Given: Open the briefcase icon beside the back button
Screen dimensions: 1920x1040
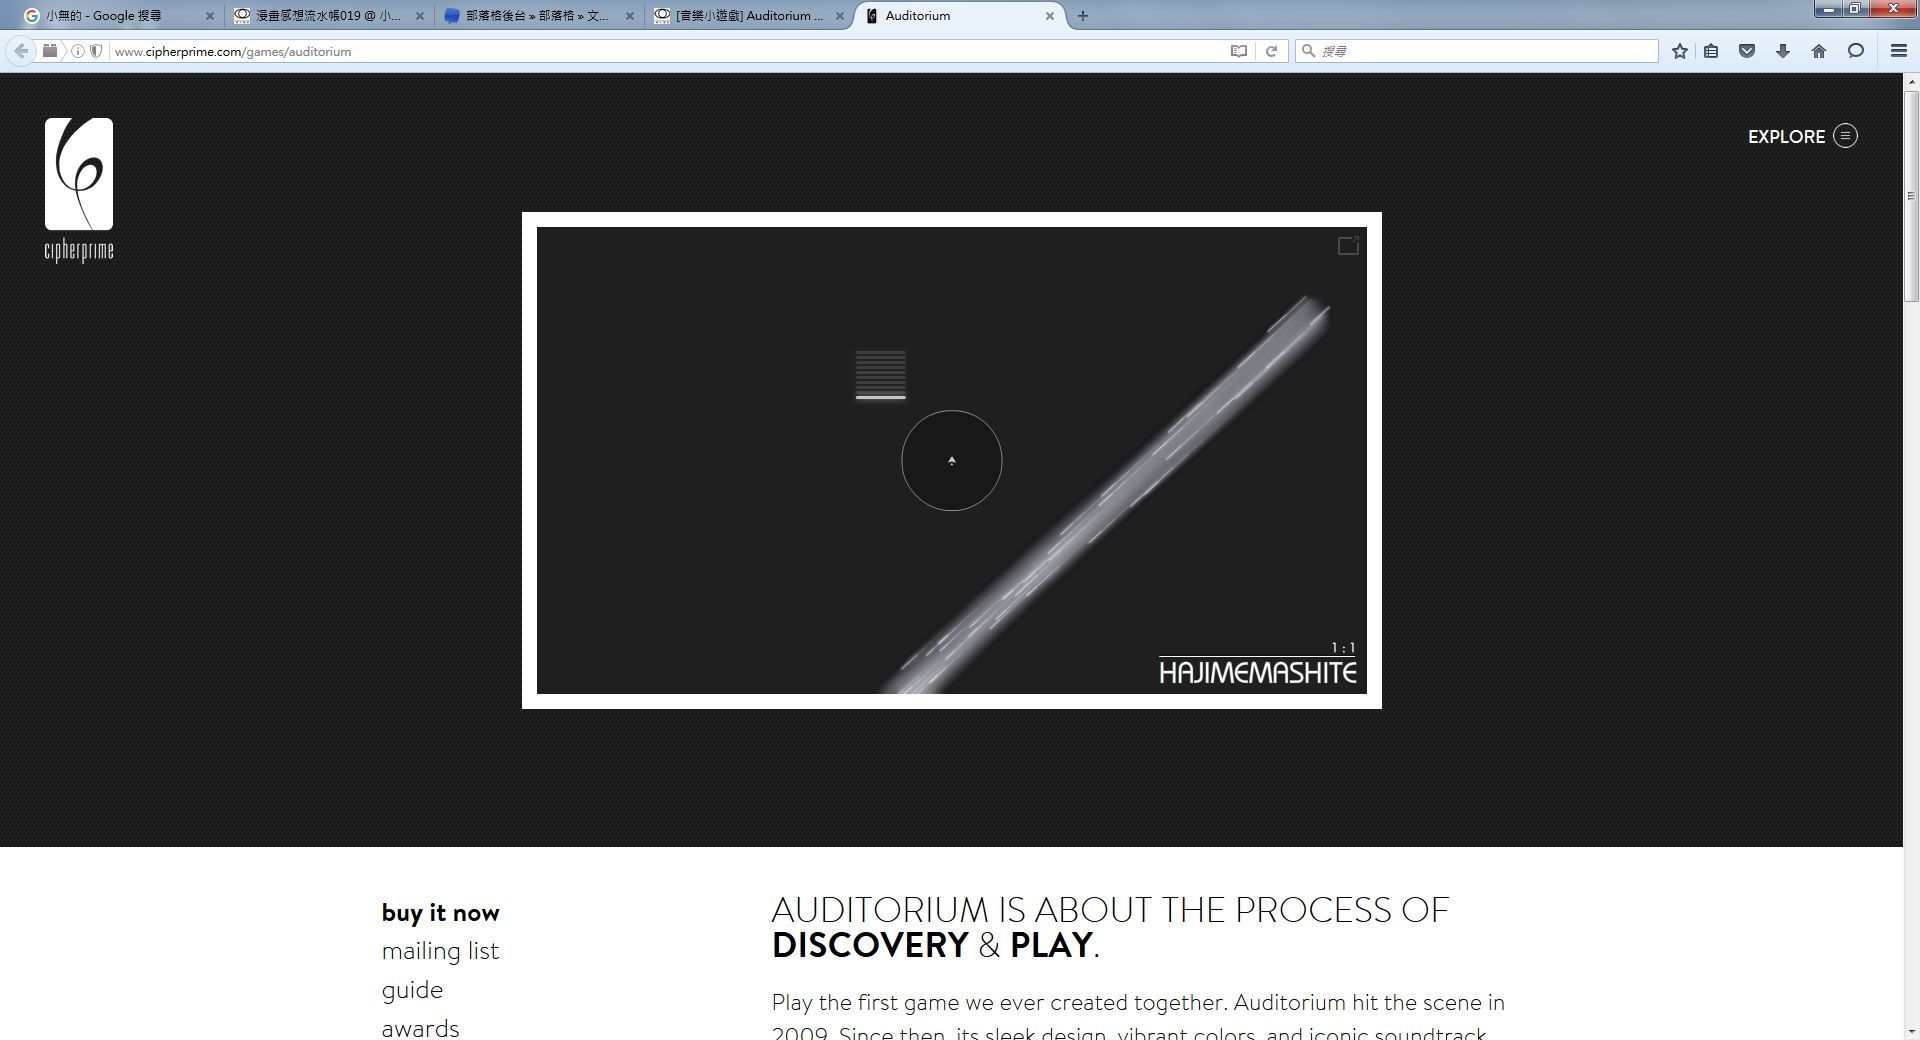Looking at the screenshot, I should pos(49,51).
